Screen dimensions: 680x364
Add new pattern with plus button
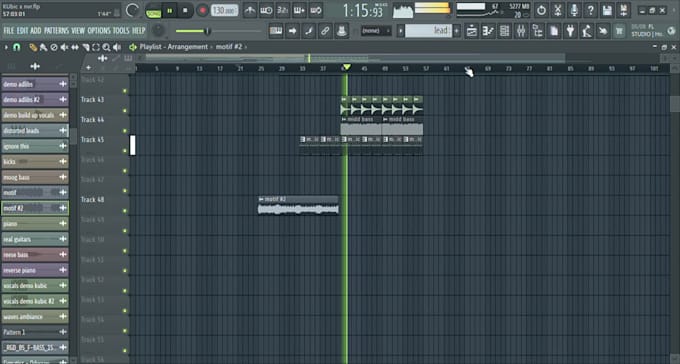(457, 31)
